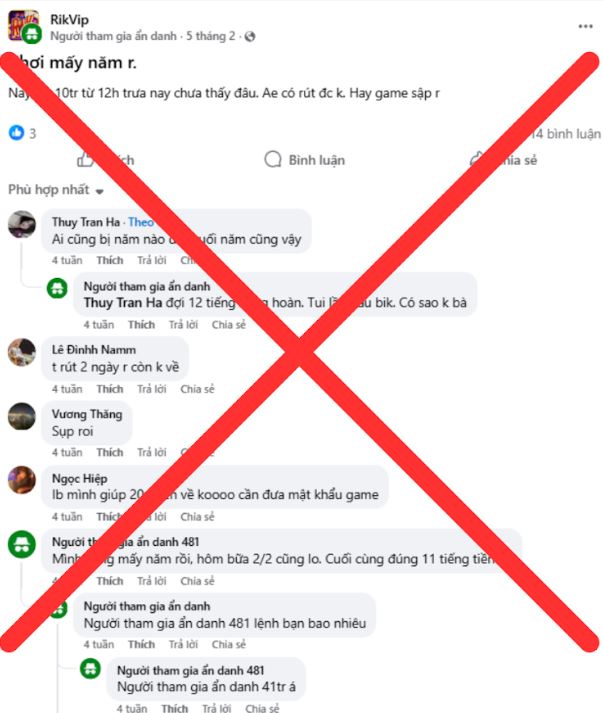The width and height of the screenshot is (603, 713).
Task: Click the anonymous icon on the 41tr reply
Action: tap(90, 669)
